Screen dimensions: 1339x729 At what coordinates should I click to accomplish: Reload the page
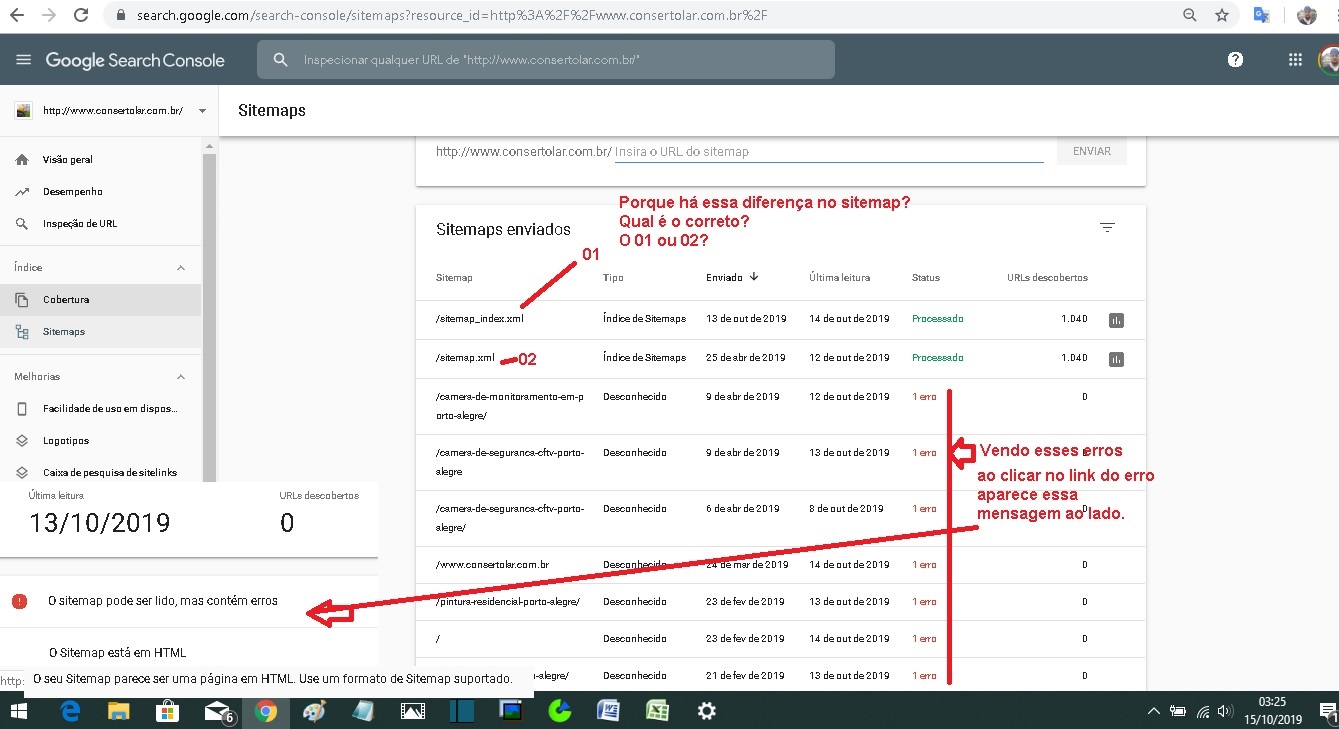[x=81, y=15]
